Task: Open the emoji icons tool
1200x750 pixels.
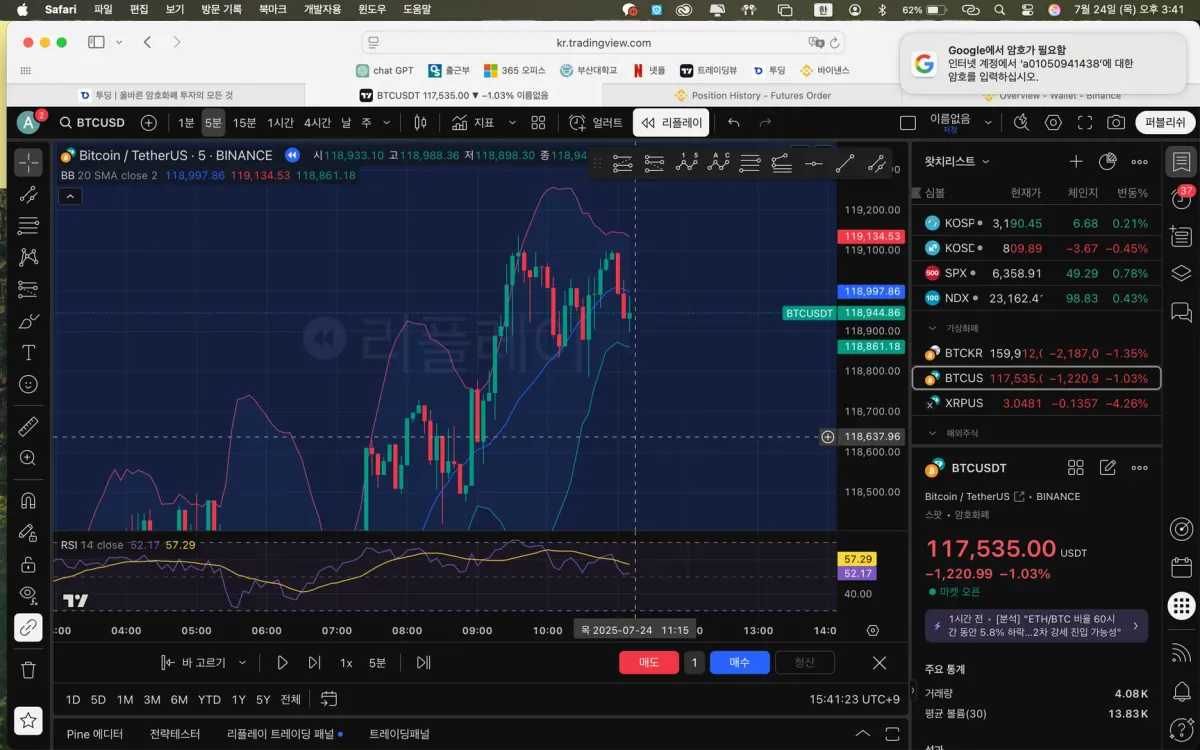Action: [28, 384]
